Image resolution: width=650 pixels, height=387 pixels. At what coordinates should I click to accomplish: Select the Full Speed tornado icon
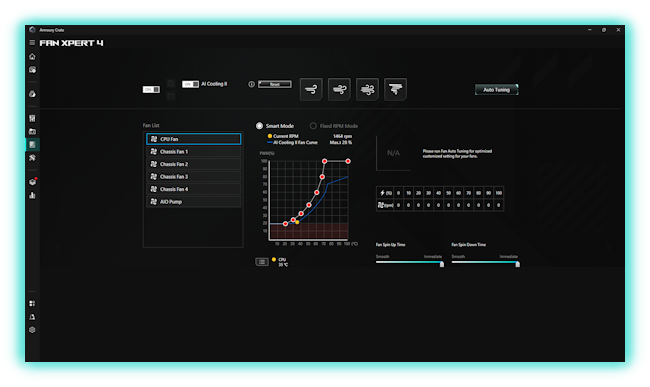click(395, 89)
